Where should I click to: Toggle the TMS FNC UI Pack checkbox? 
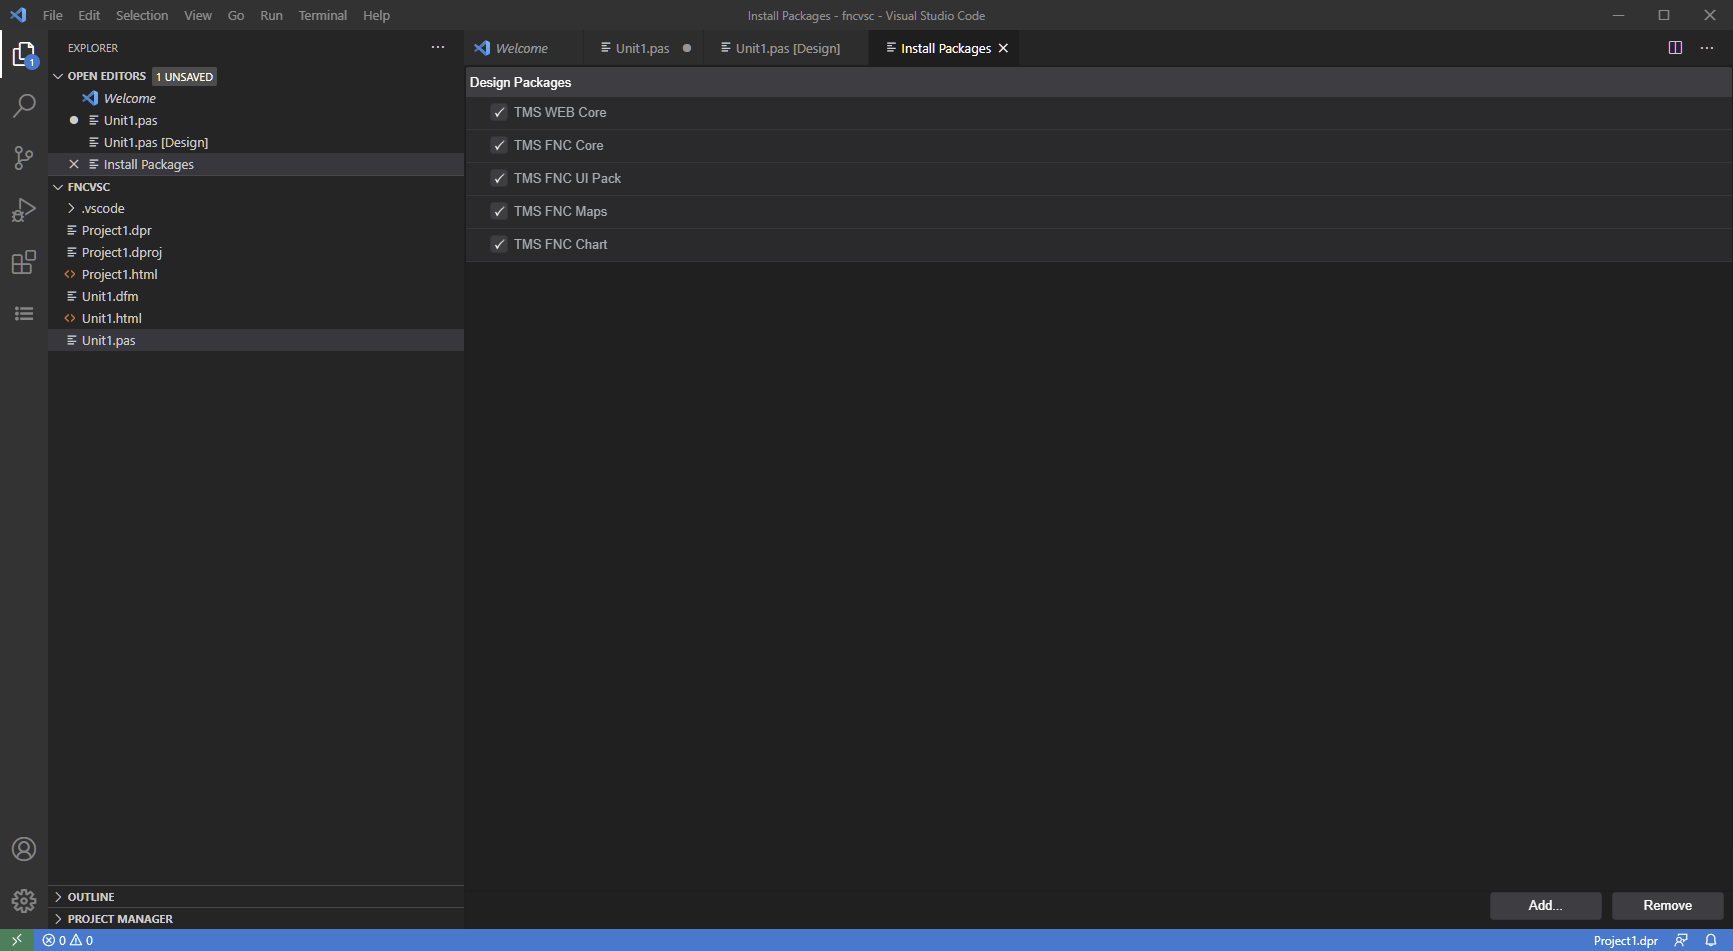pyautogui.click(x=499, y=179)
